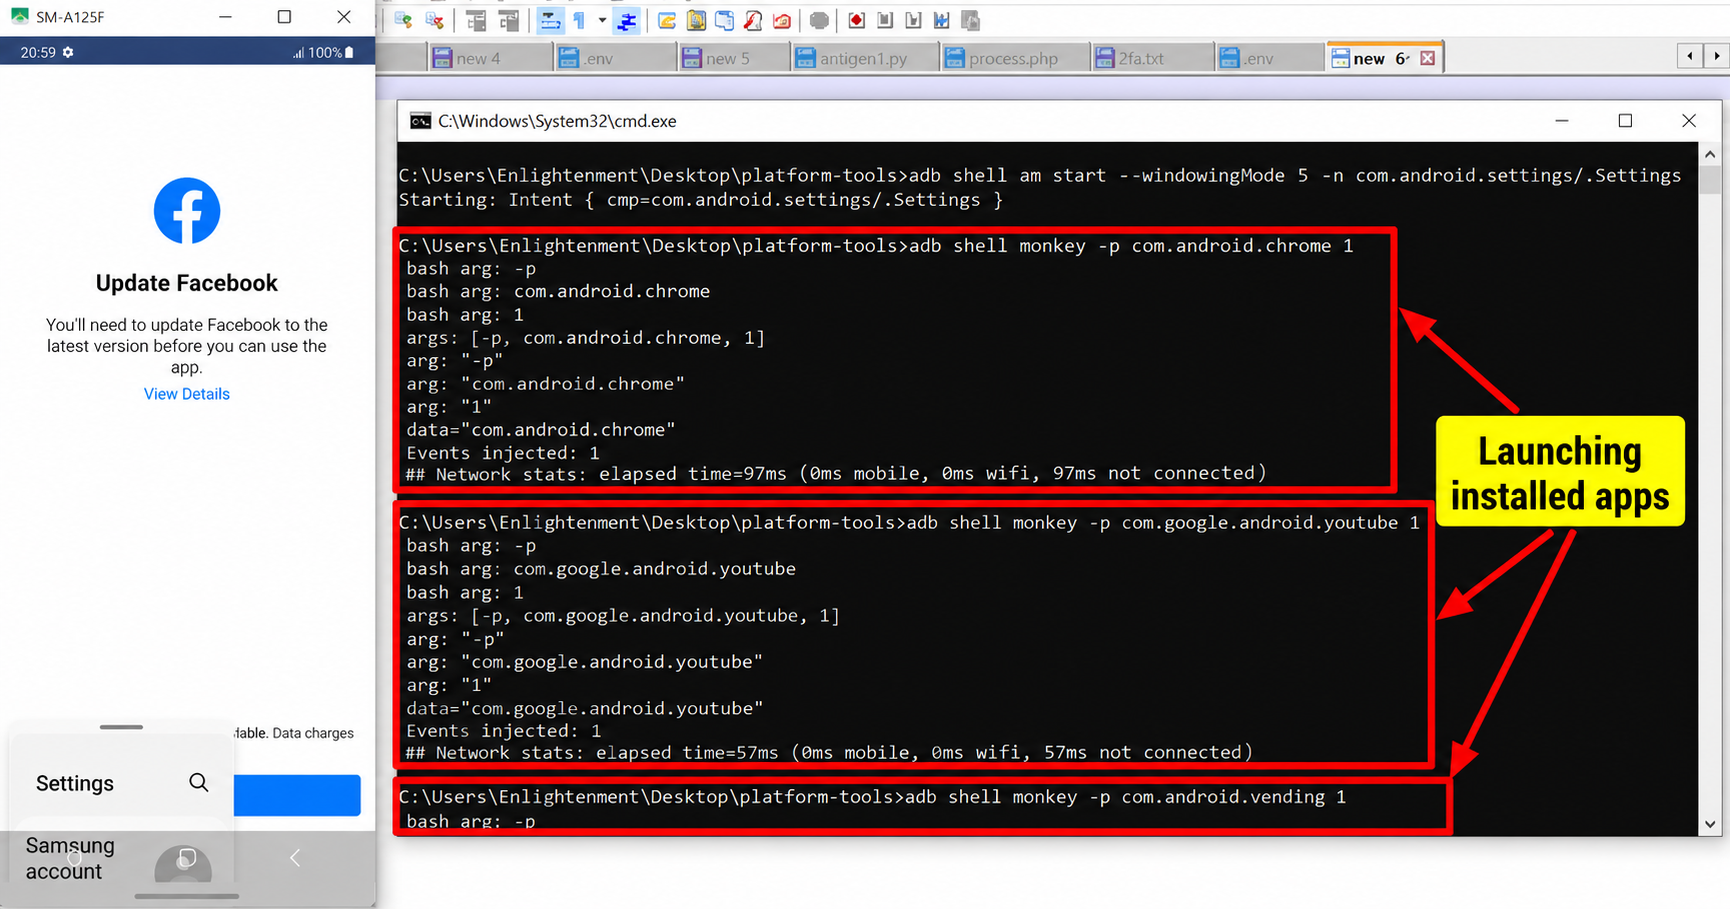Click the settings gear in phone status bar

pyautogui.click(x=68, y=52)
